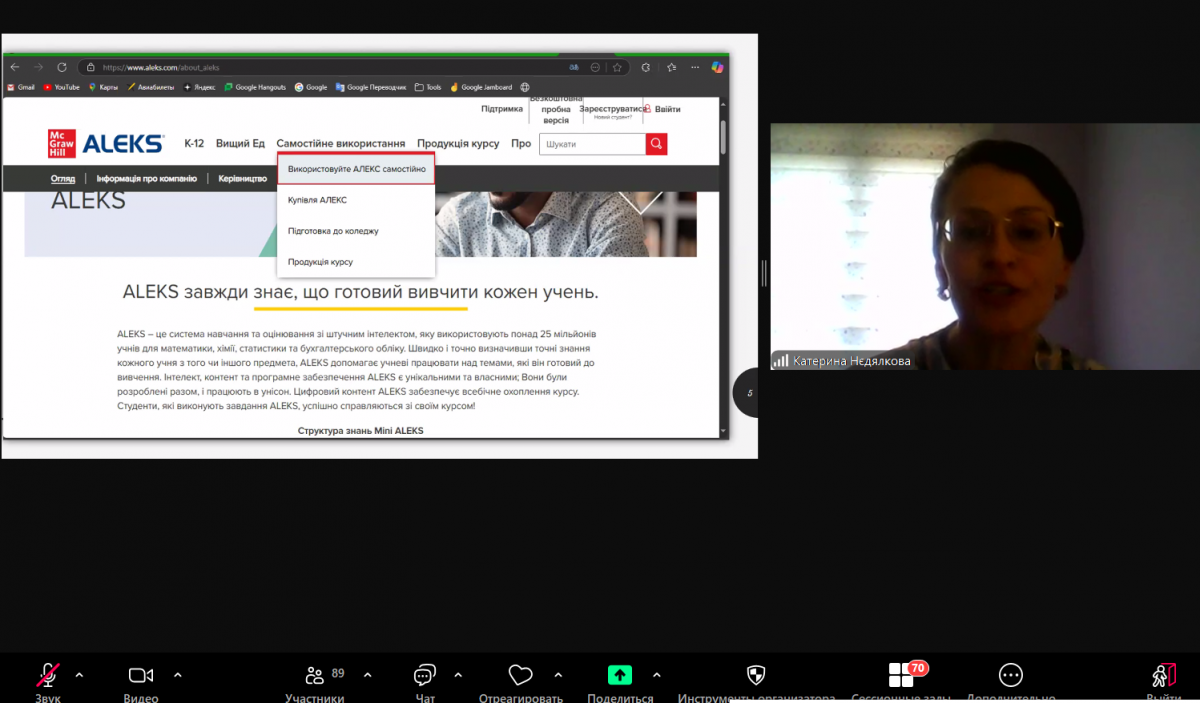Unmute the microphone (Звук) in Zoom
Image resolution: width=1200 pixels, height=703 pixels.
(x=47, y=675)
